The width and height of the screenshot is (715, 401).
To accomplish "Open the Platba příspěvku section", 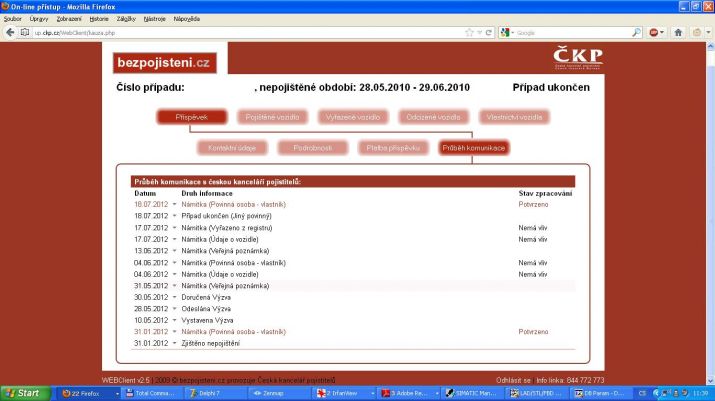I will 393,148.
